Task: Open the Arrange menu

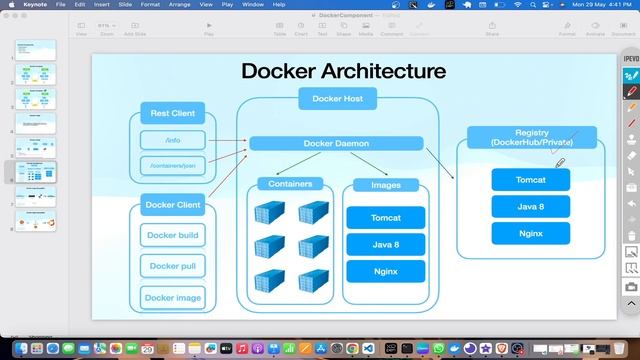Action: click(x=179, y=4)
